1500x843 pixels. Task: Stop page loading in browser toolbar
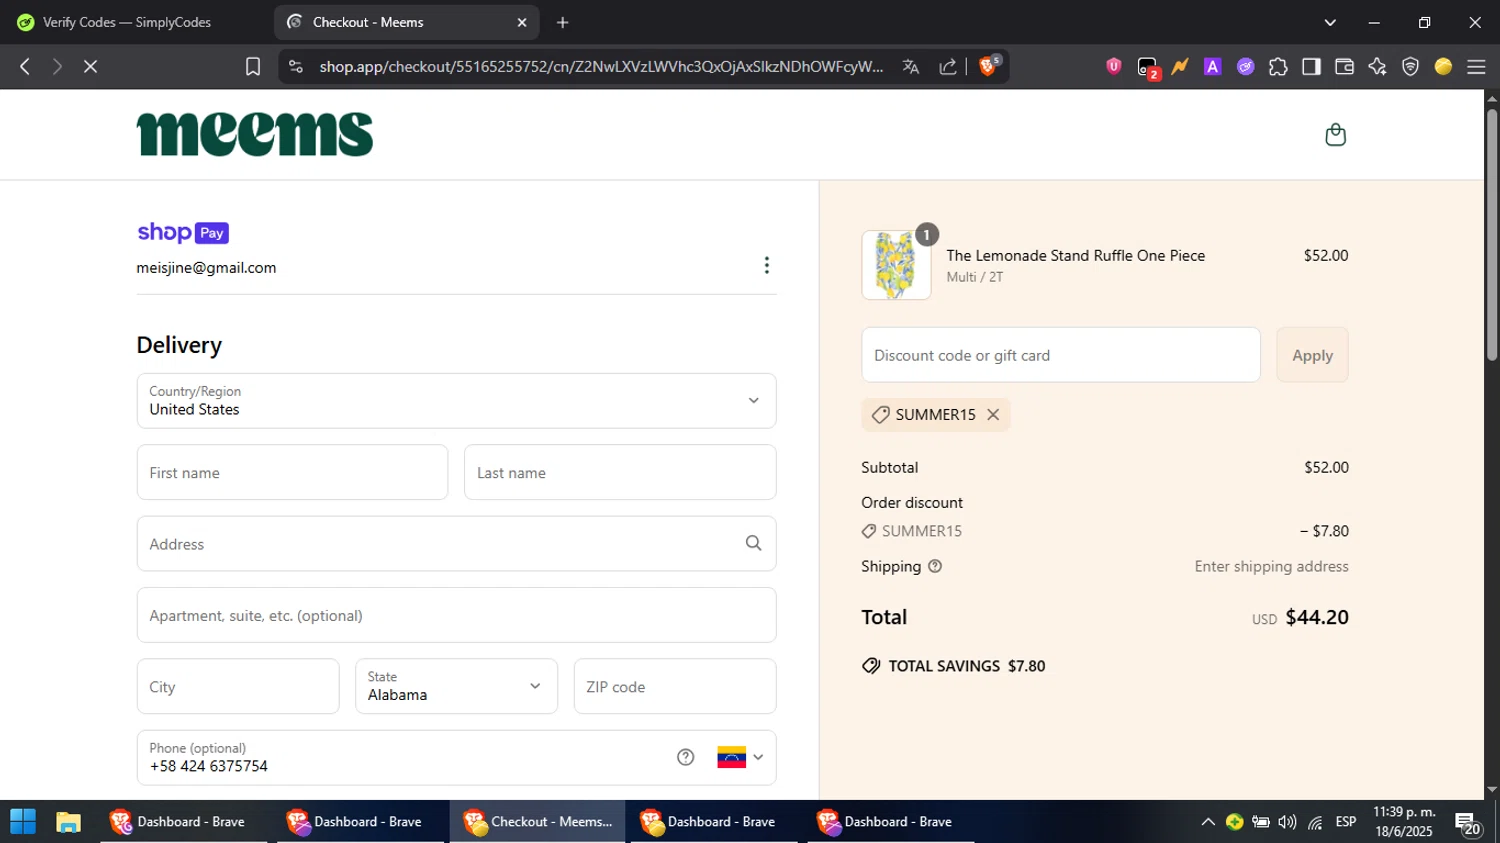pyautogui.click(x=90, y=66)
